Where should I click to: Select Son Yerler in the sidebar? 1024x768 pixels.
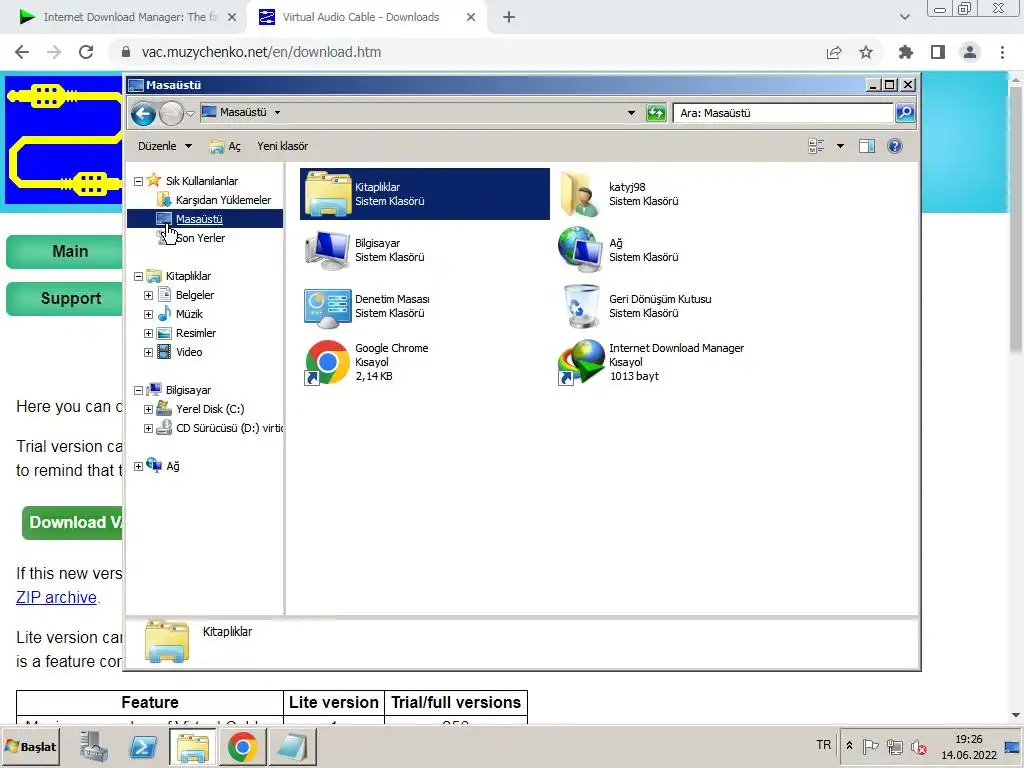point(200,238)
